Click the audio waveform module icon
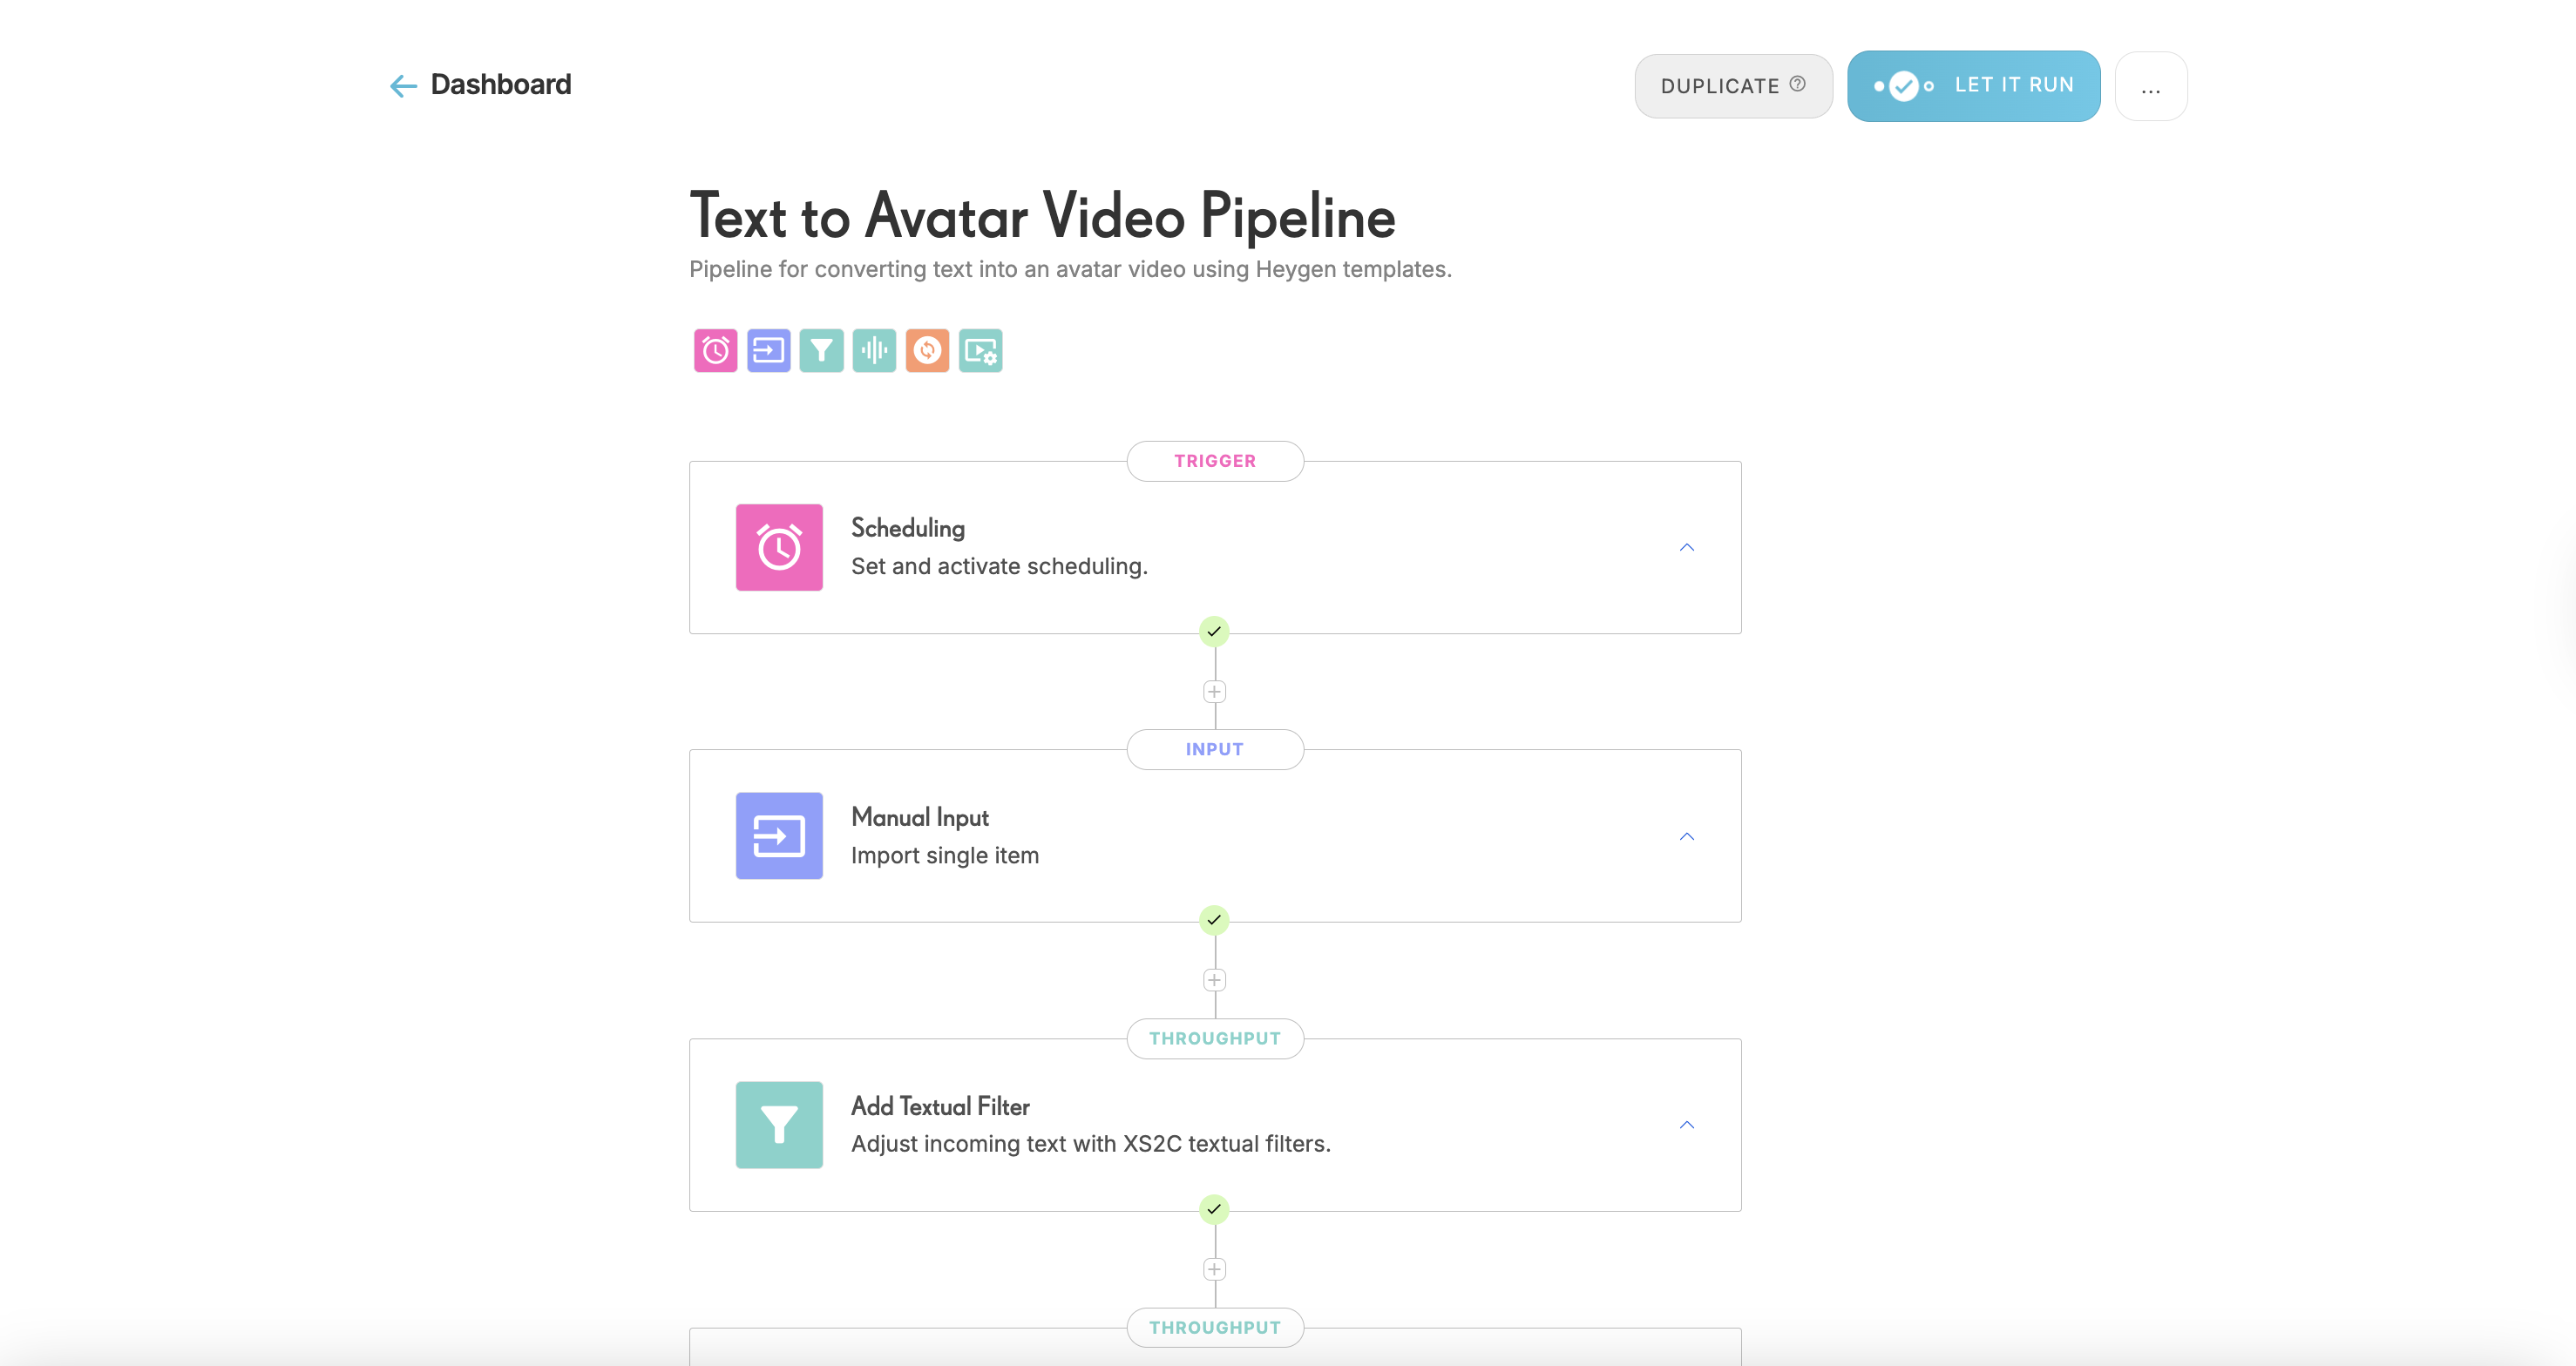2576x1366 pixels. coord(874,350)
